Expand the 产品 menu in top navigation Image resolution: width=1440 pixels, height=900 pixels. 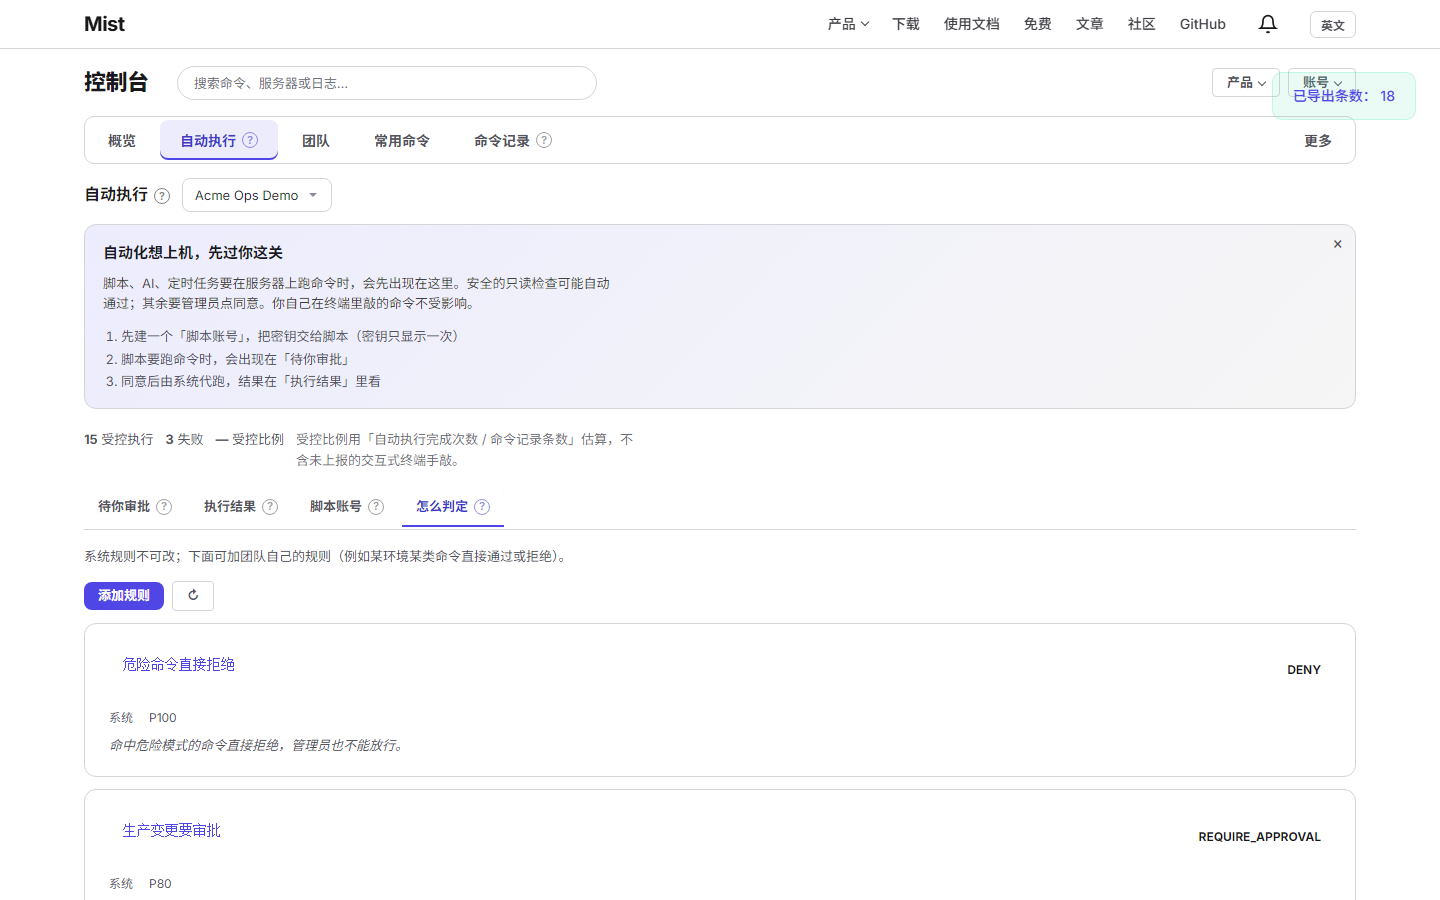click(x=848, y=24)
